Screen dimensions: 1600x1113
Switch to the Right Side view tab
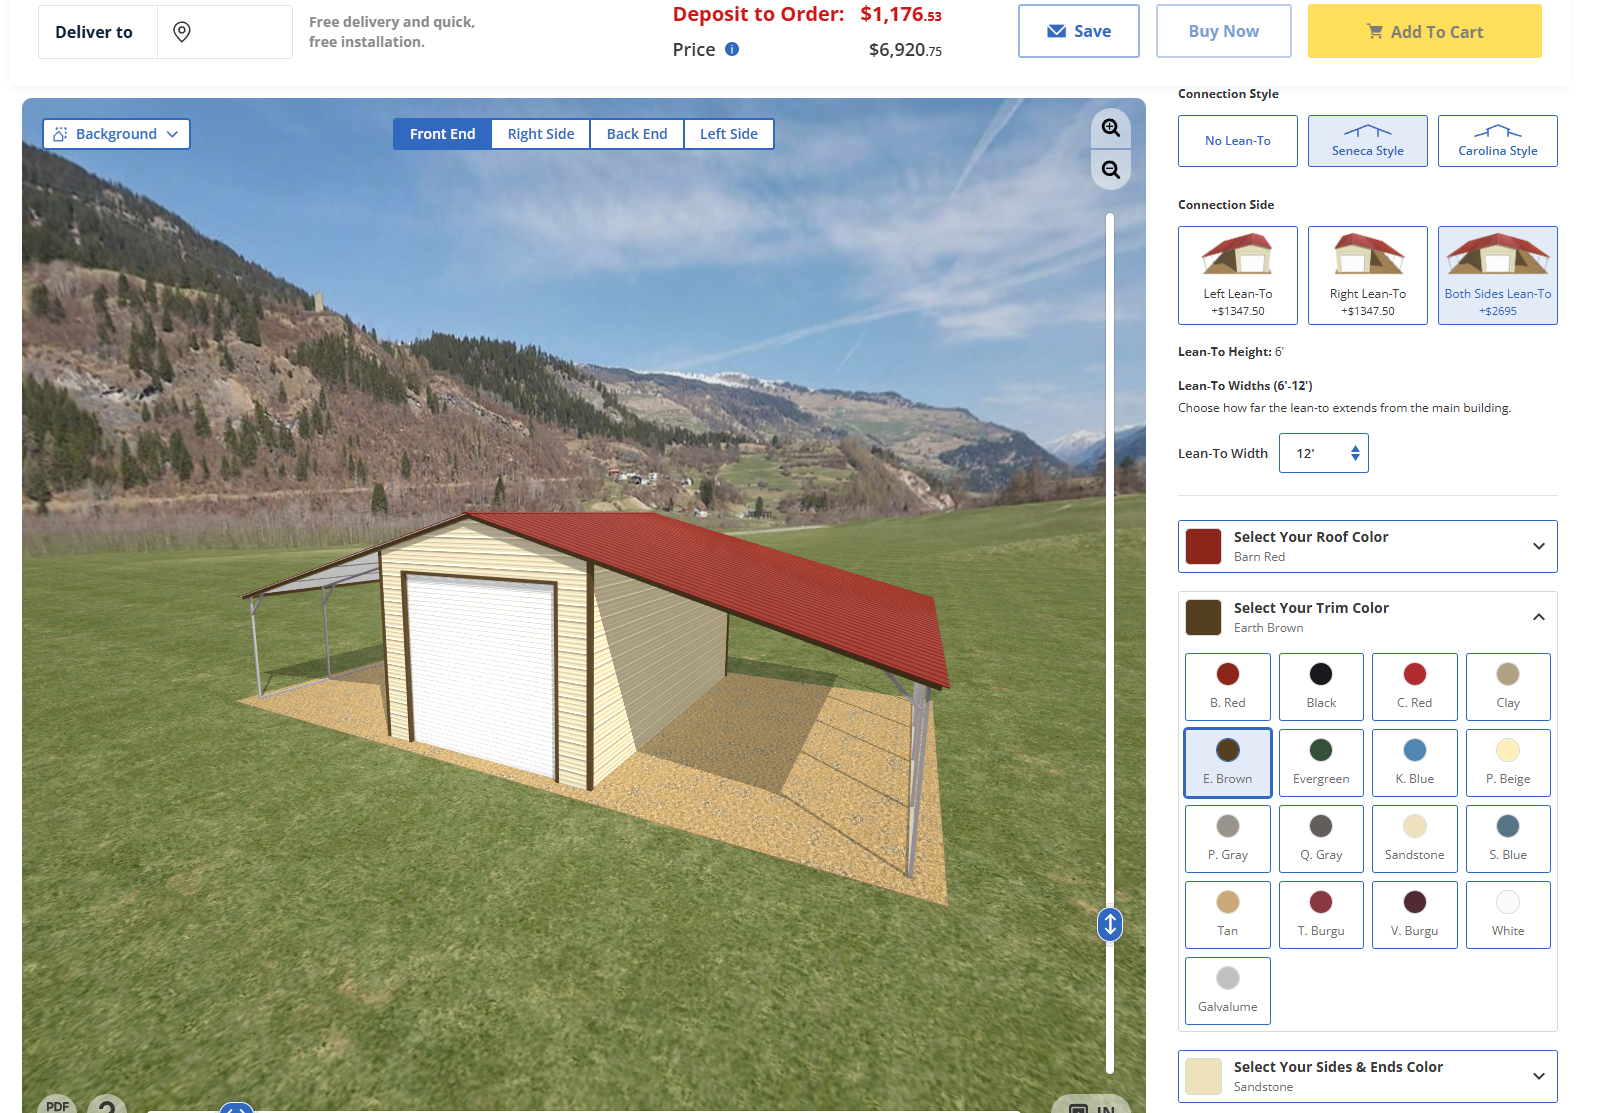(x=541, y=134)
